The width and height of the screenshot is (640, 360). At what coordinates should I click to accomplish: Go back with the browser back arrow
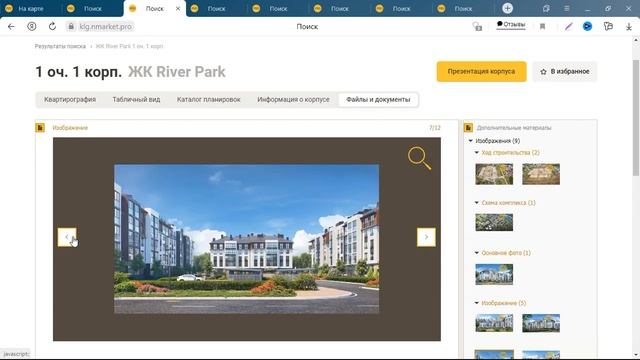11,27
